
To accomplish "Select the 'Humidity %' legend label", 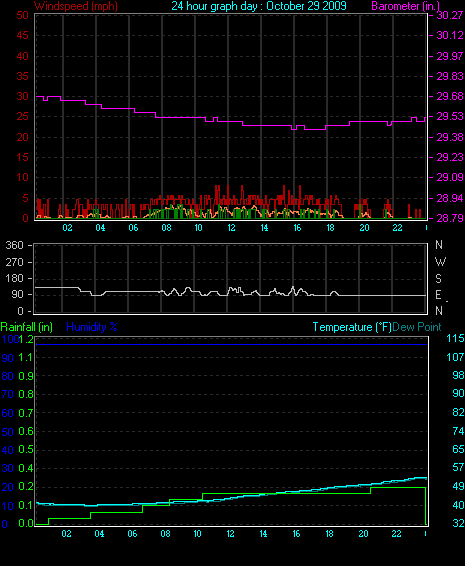I will (x=92, y=327).
